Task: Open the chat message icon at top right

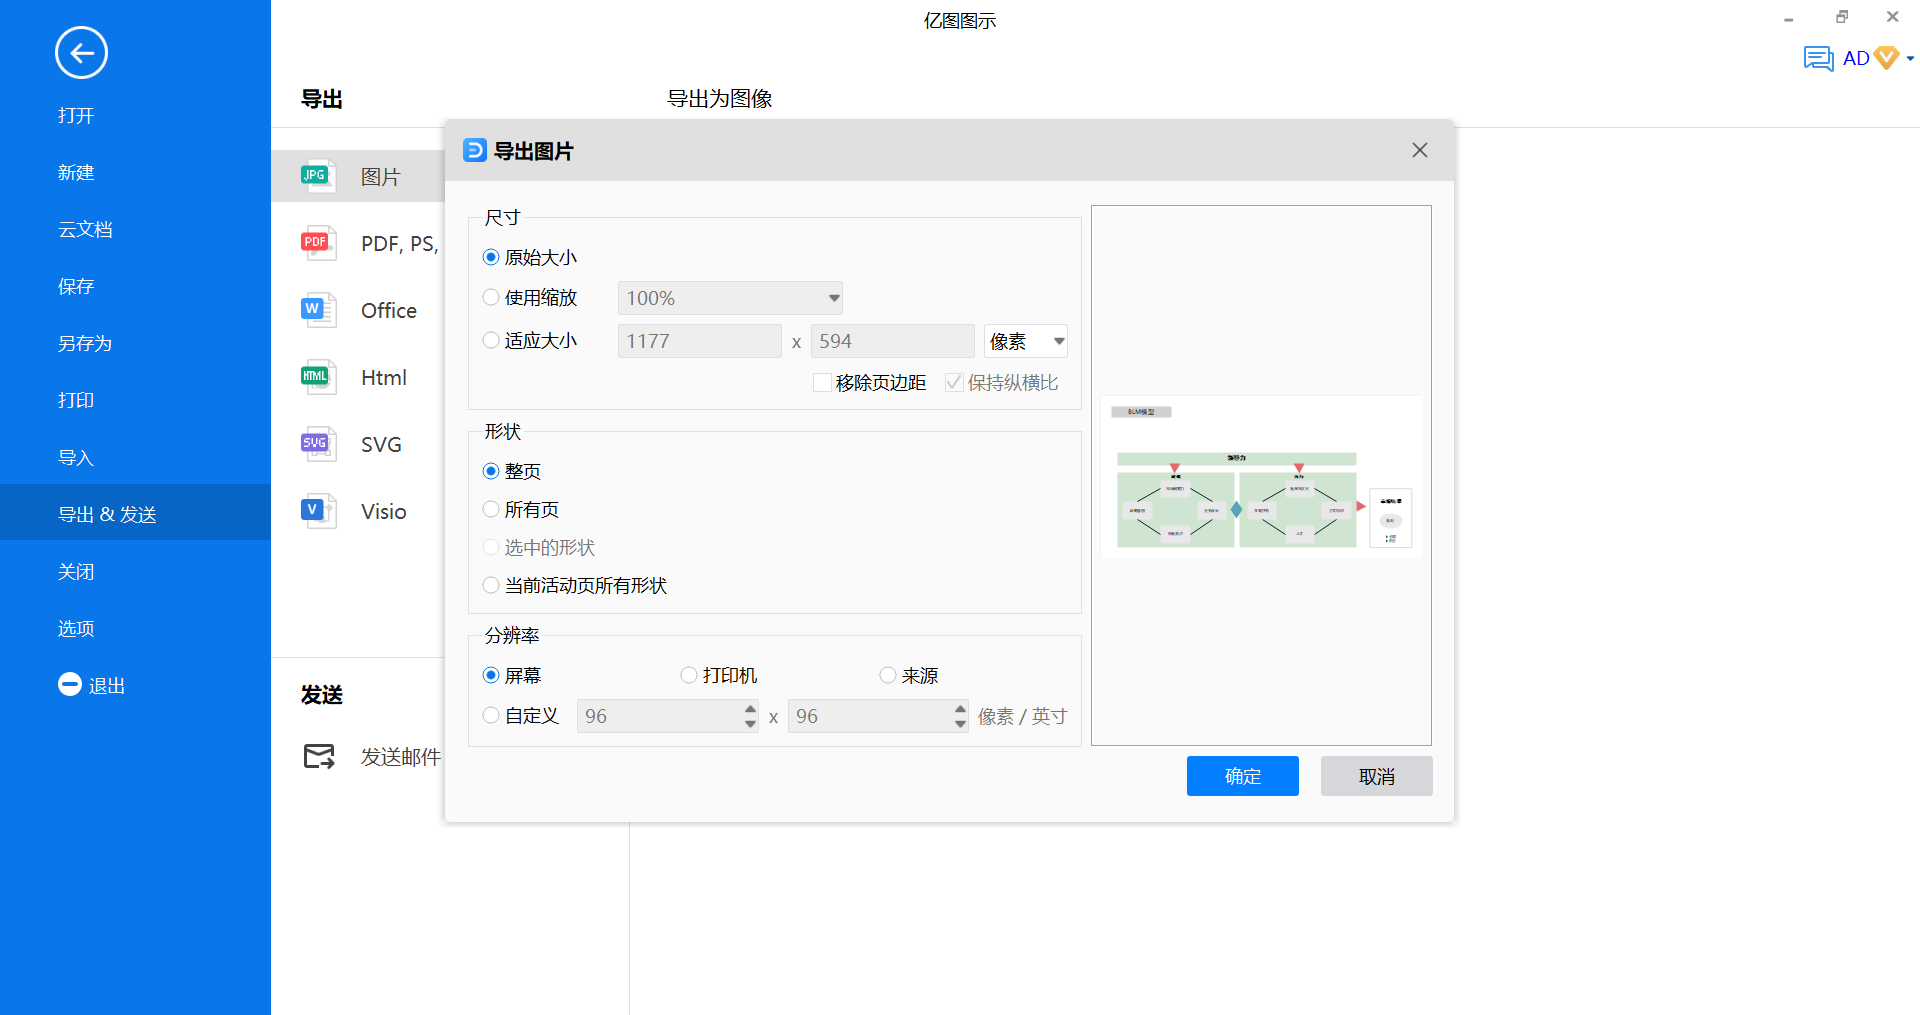Action: (1818, 58)
